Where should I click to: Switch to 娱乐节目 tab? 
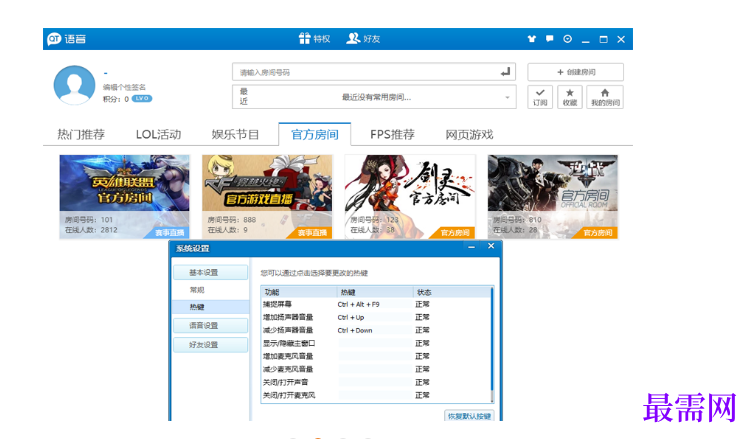(x=235, y=134)
